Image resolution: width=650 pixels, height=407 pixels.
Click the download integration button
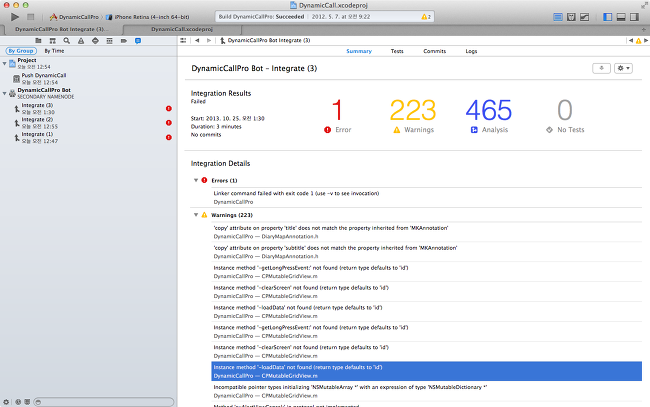click(x=601, y=68)
